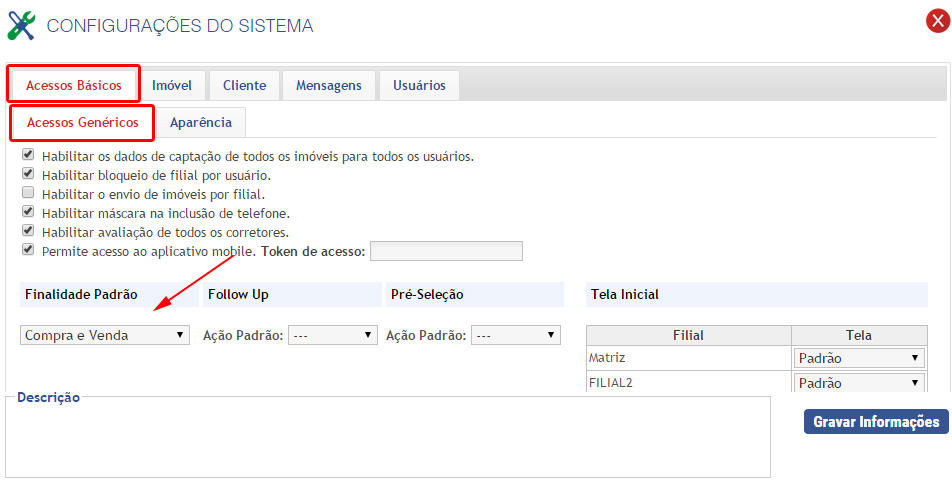Toggle mobile app access permission checkbox
This screenshot has width=952, height=497.
[x=28, y=250]
